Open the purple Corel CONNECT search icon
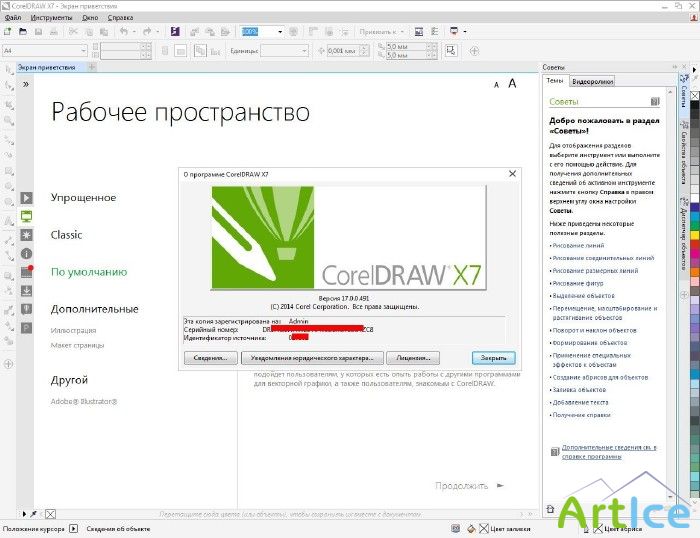Screen dimensions: 700x538 (175, 32)
